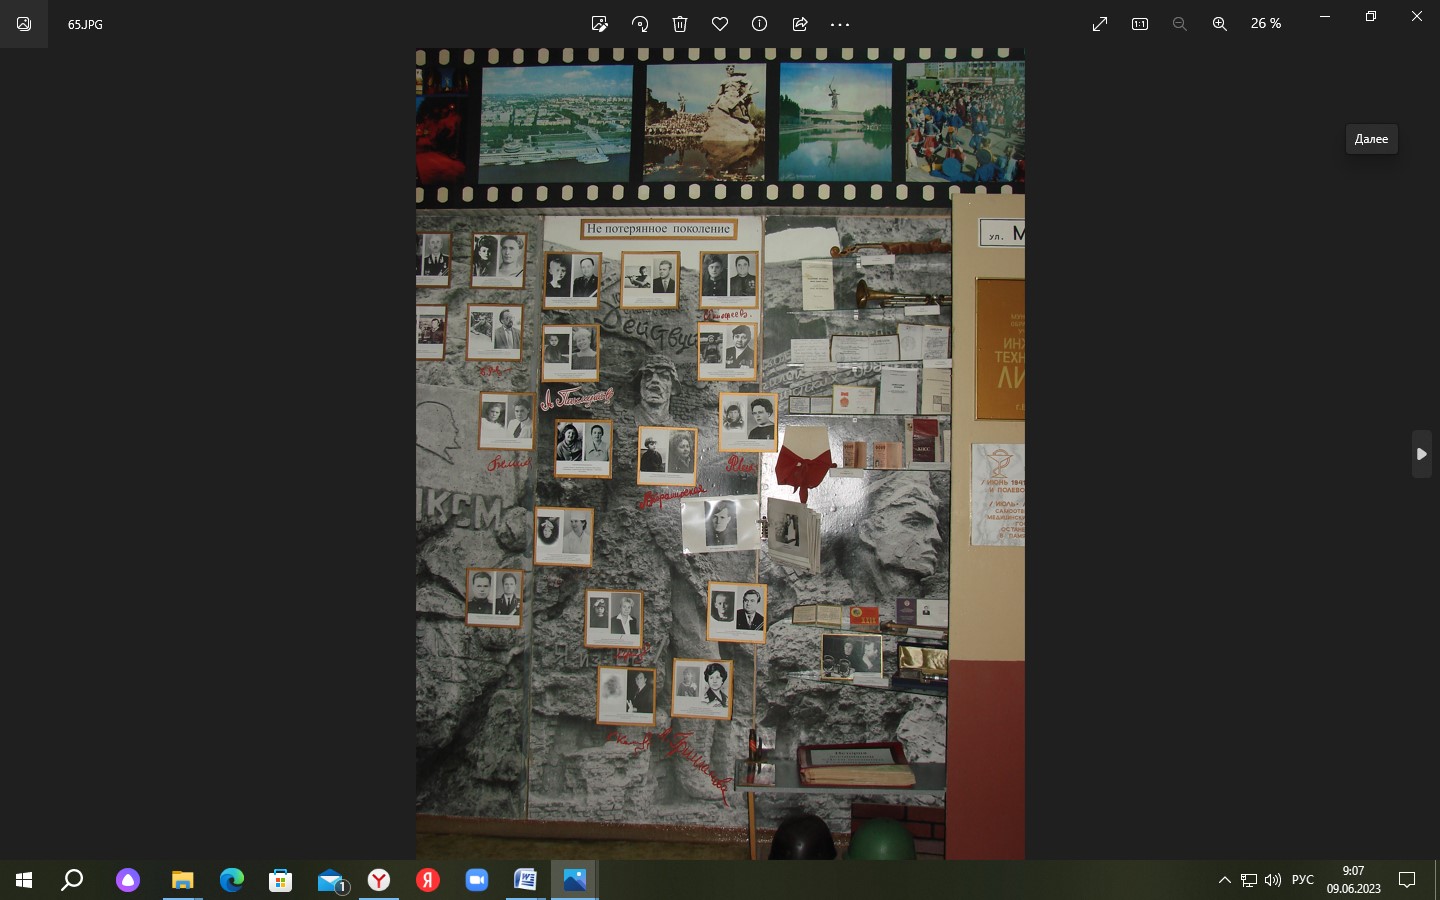This screenshot has height=900, width=1440.
Task: Open Yandex Browser with the Y icon
Action: click(x=379, y=880)
